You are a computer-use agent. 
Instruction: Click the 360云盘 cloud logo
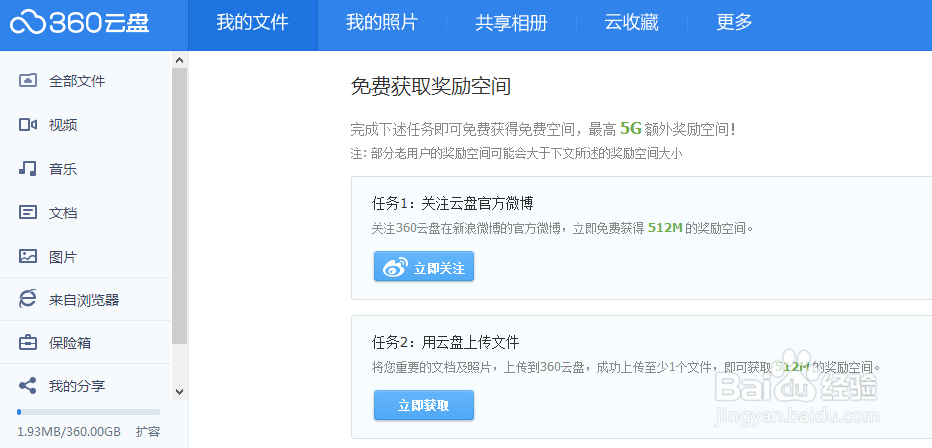coord(79,23)
